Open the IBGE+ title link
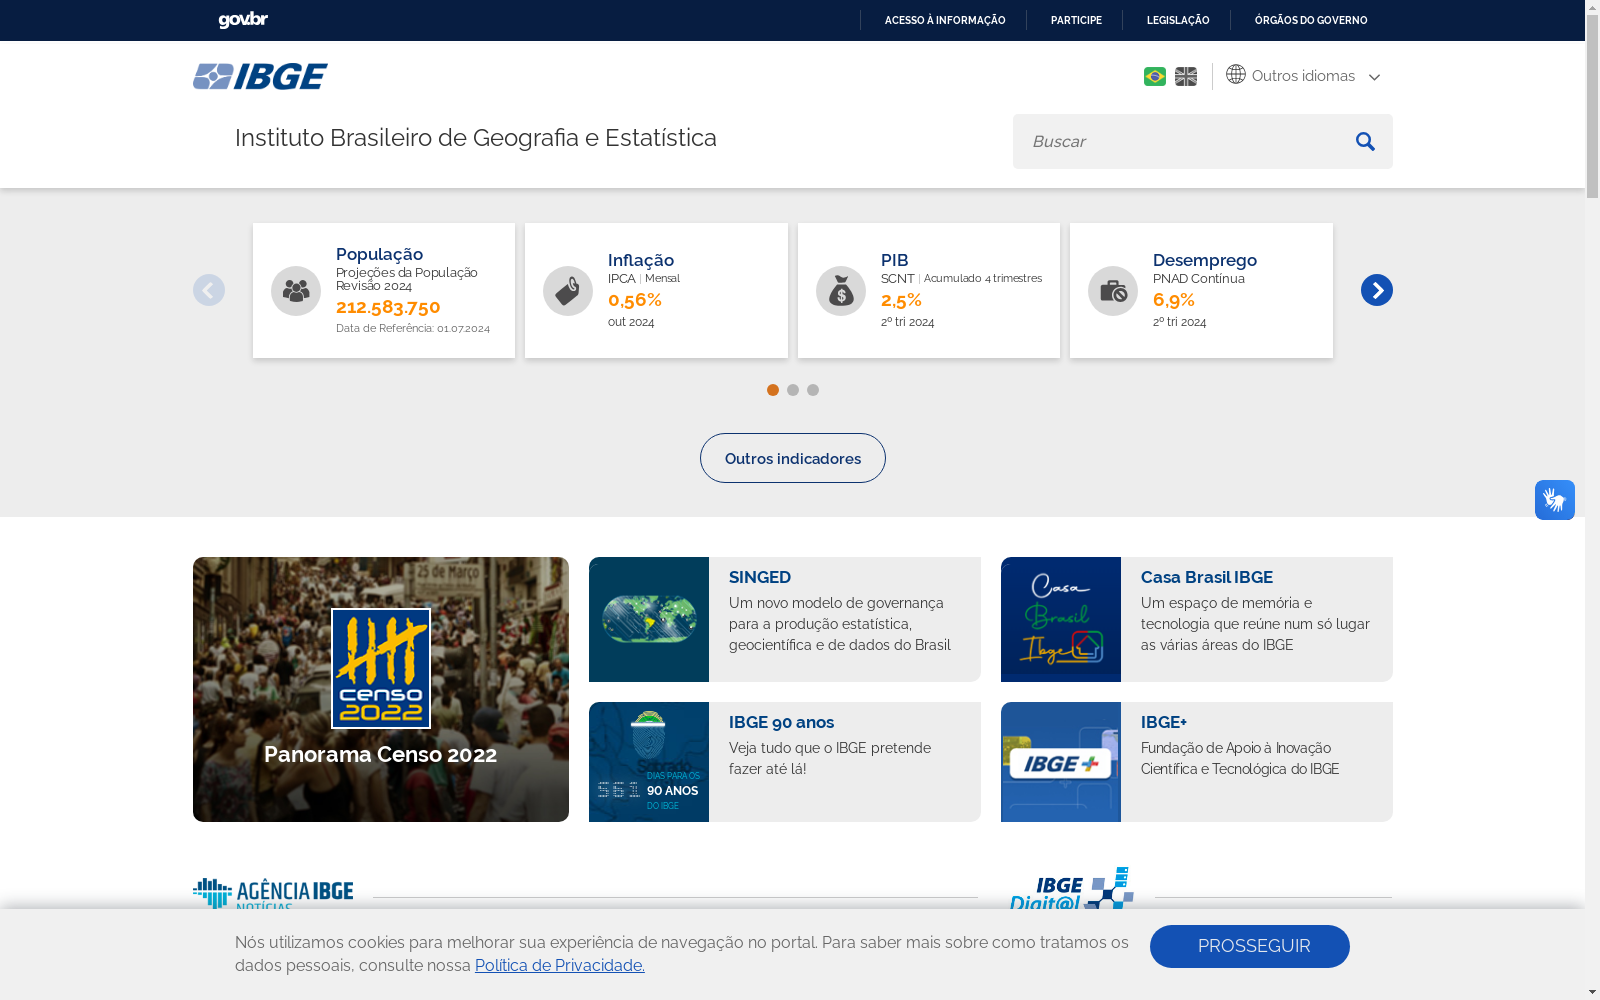The height and width of the screenshot is (1000, 1600). coord(1164,722)
